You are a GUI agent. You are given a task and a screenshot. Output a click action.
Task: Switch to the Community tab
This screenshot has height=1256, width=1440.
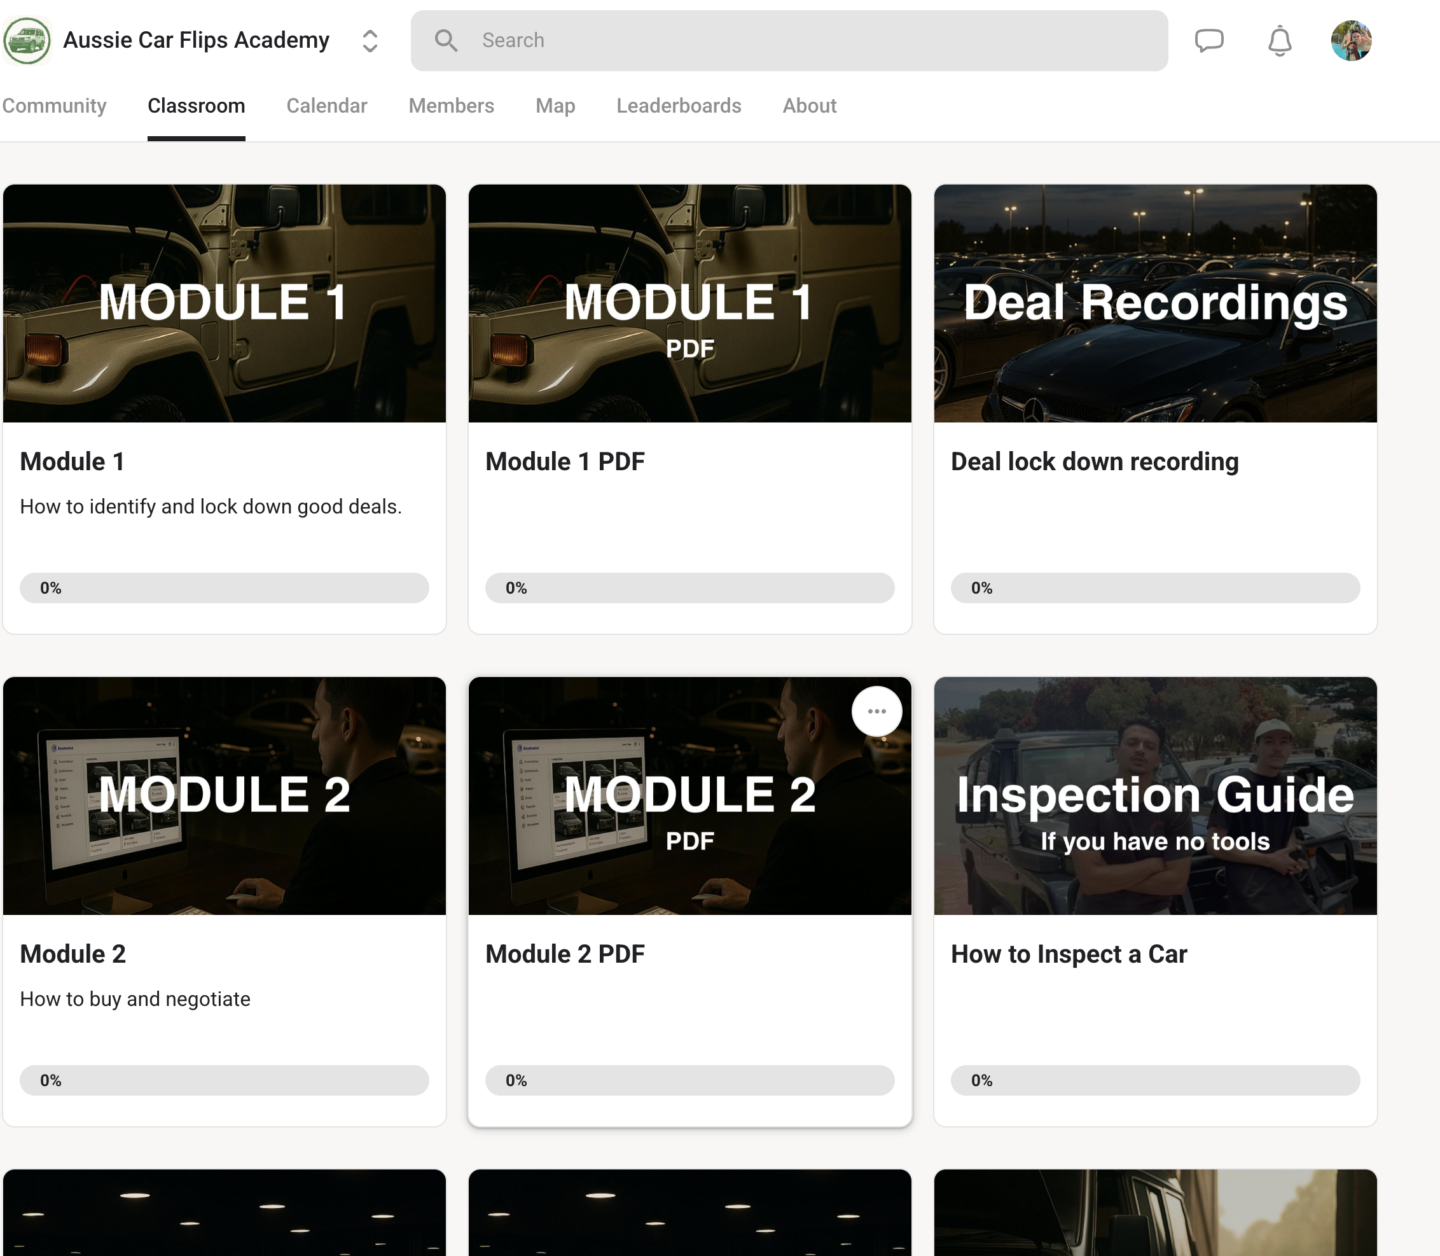pyautogui.click(x=54, y=106)
